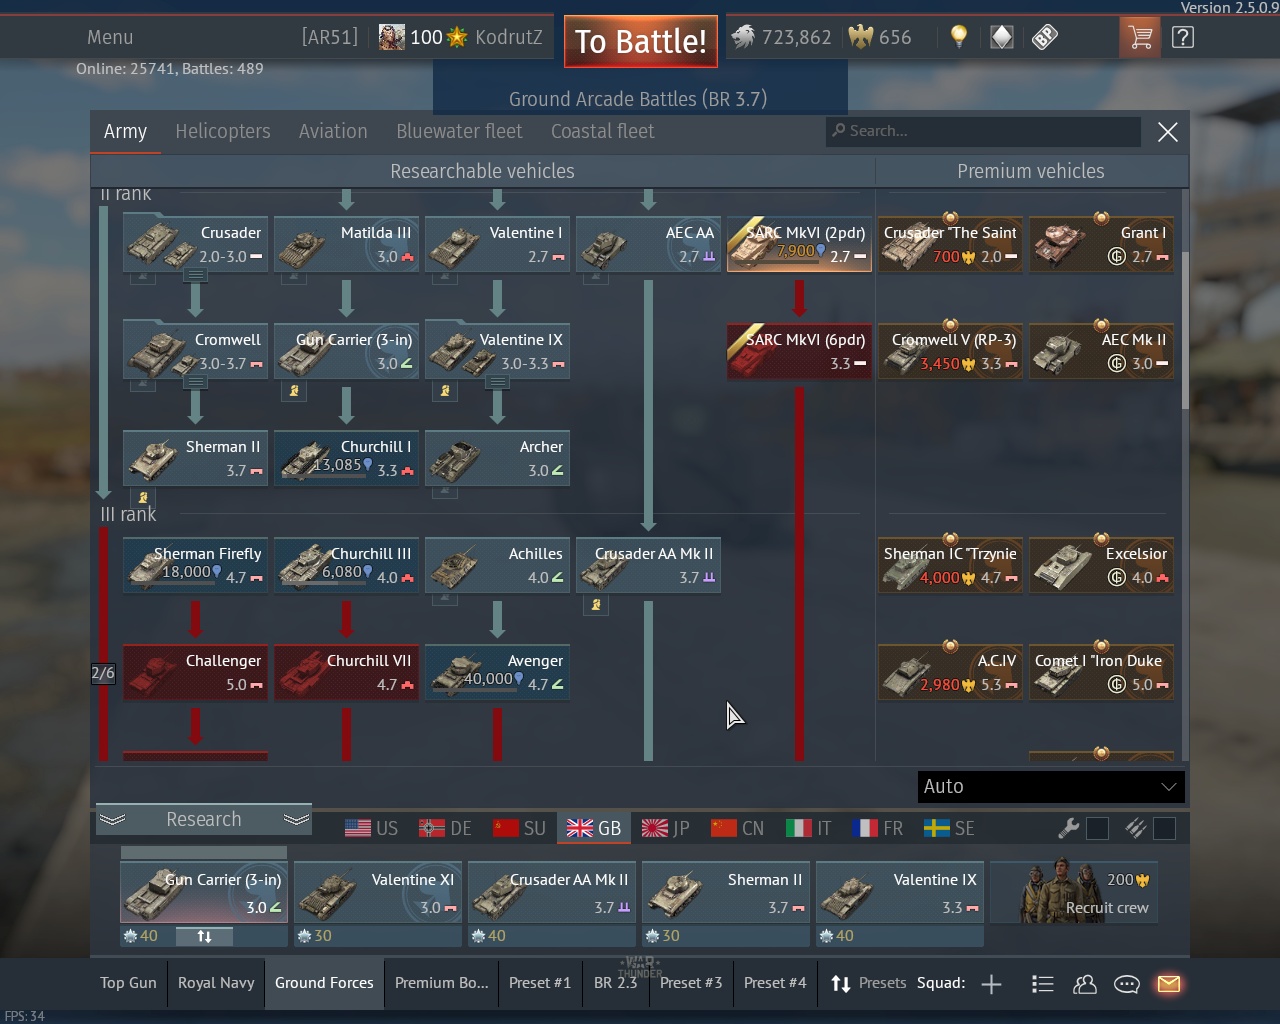Viewport: 1280px width, 1024px height.
Task: Select the SARC MkVI (2pdr) vehicle
Action: click(799, 244)
